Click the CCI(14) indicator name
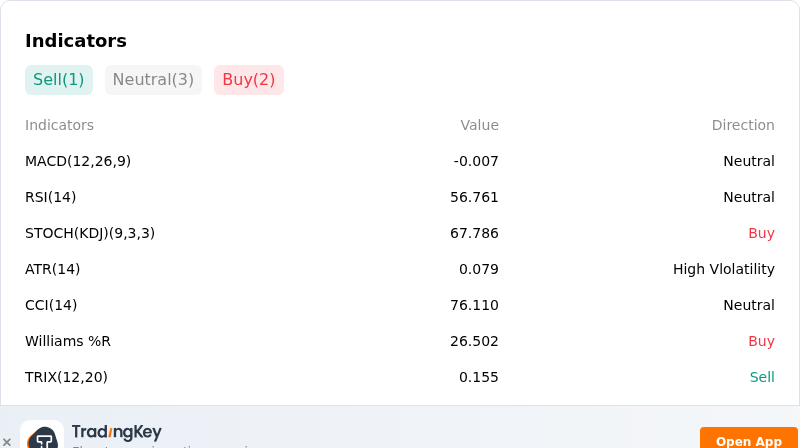This screenshot has width=800, height=448. tap(51, 305)
